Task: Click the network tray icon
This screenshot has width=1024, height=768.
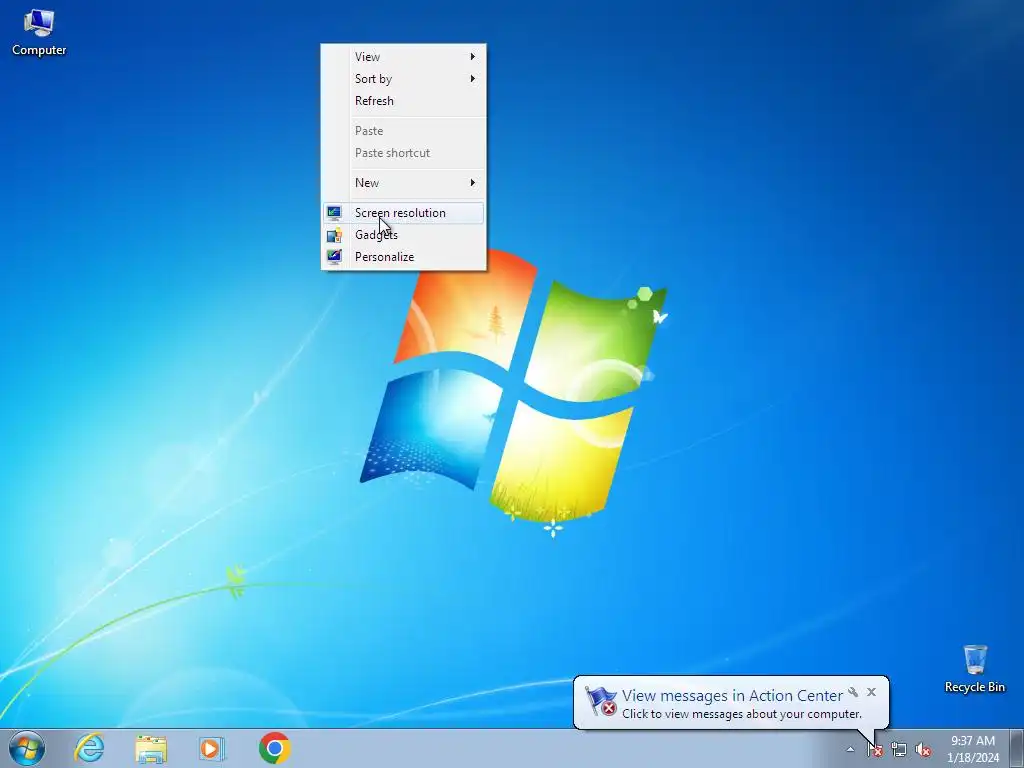Action: tap(899, 750)
